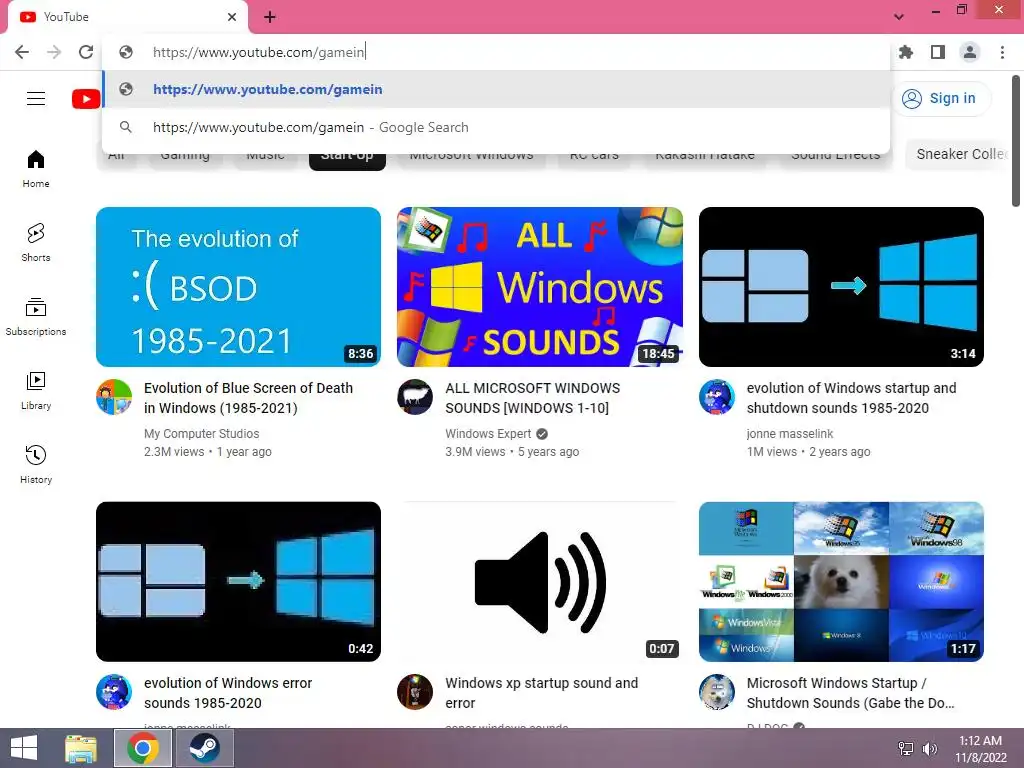
Task: Open the ALL Windows SOUNDS thumbnail
Action: coord(539,287)
